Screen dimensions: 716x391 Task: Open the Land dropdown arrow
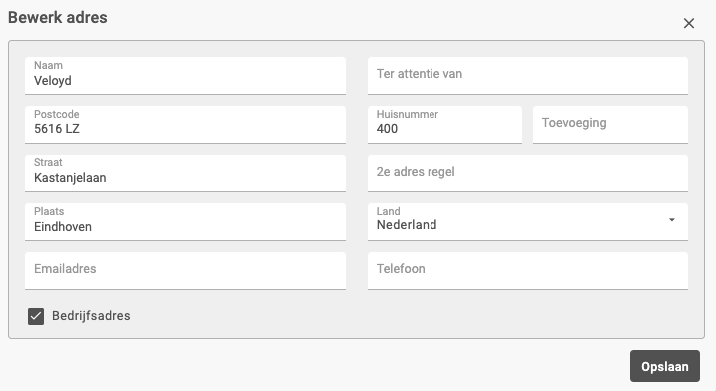[672, 220]
